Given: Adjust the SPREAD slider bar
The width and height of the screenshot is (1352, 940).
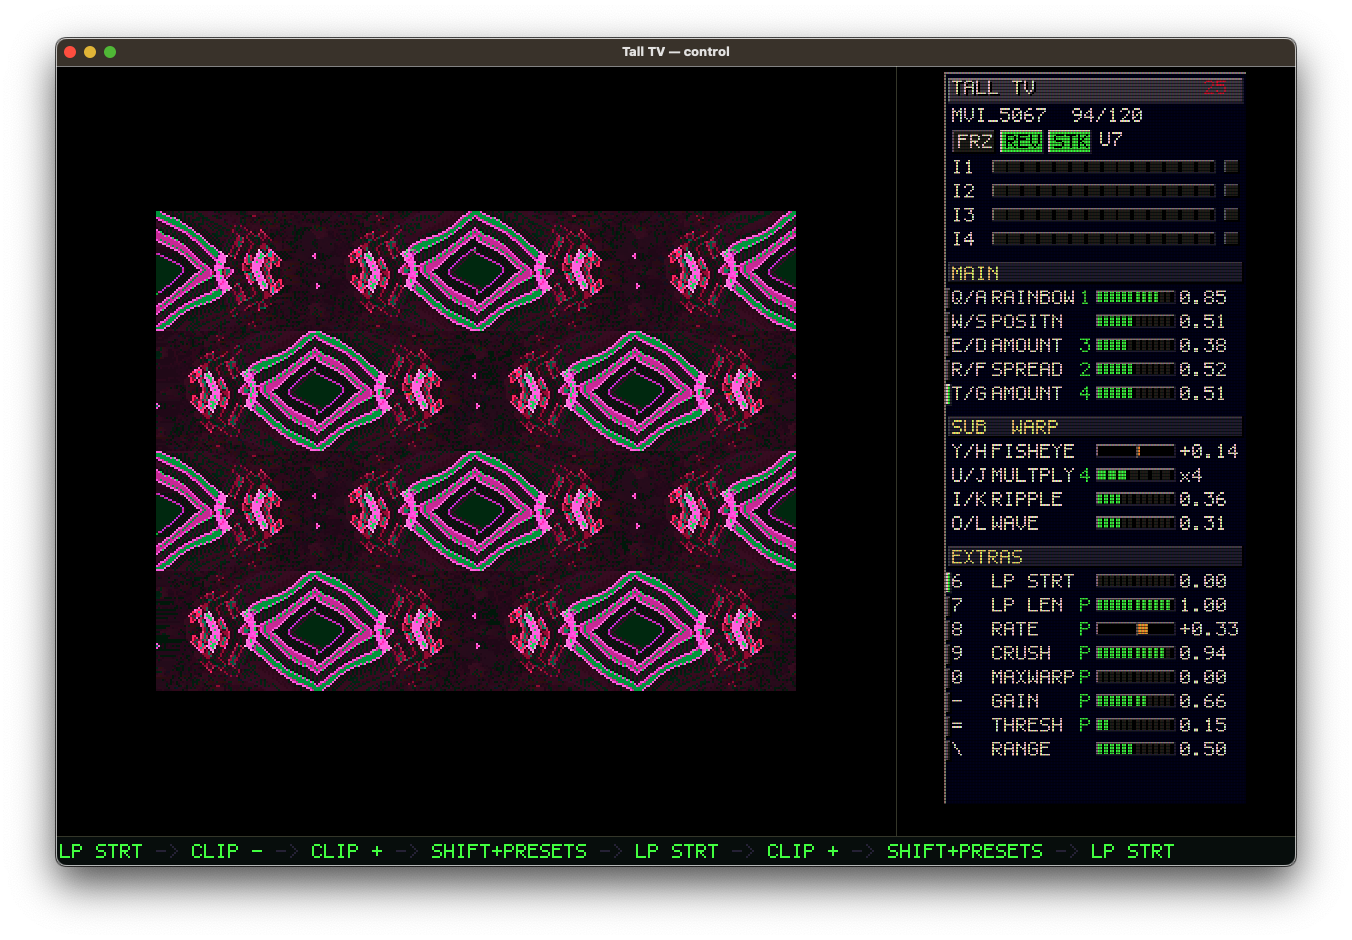Looking at the screenshot, I should [x=1135, y=369].
